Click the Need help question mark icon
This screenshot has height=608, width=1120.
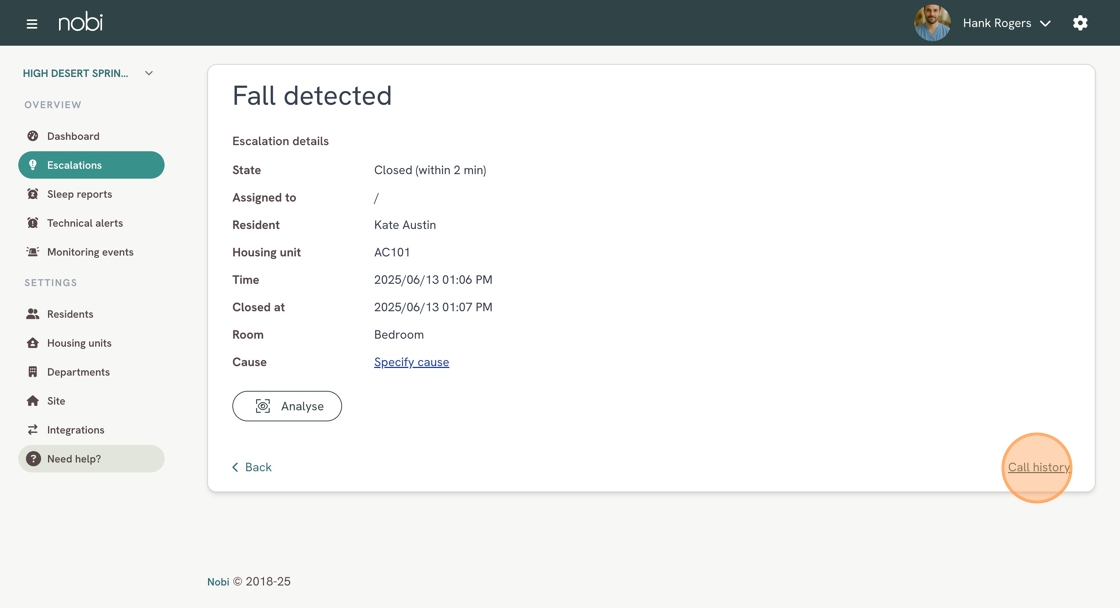33,459
